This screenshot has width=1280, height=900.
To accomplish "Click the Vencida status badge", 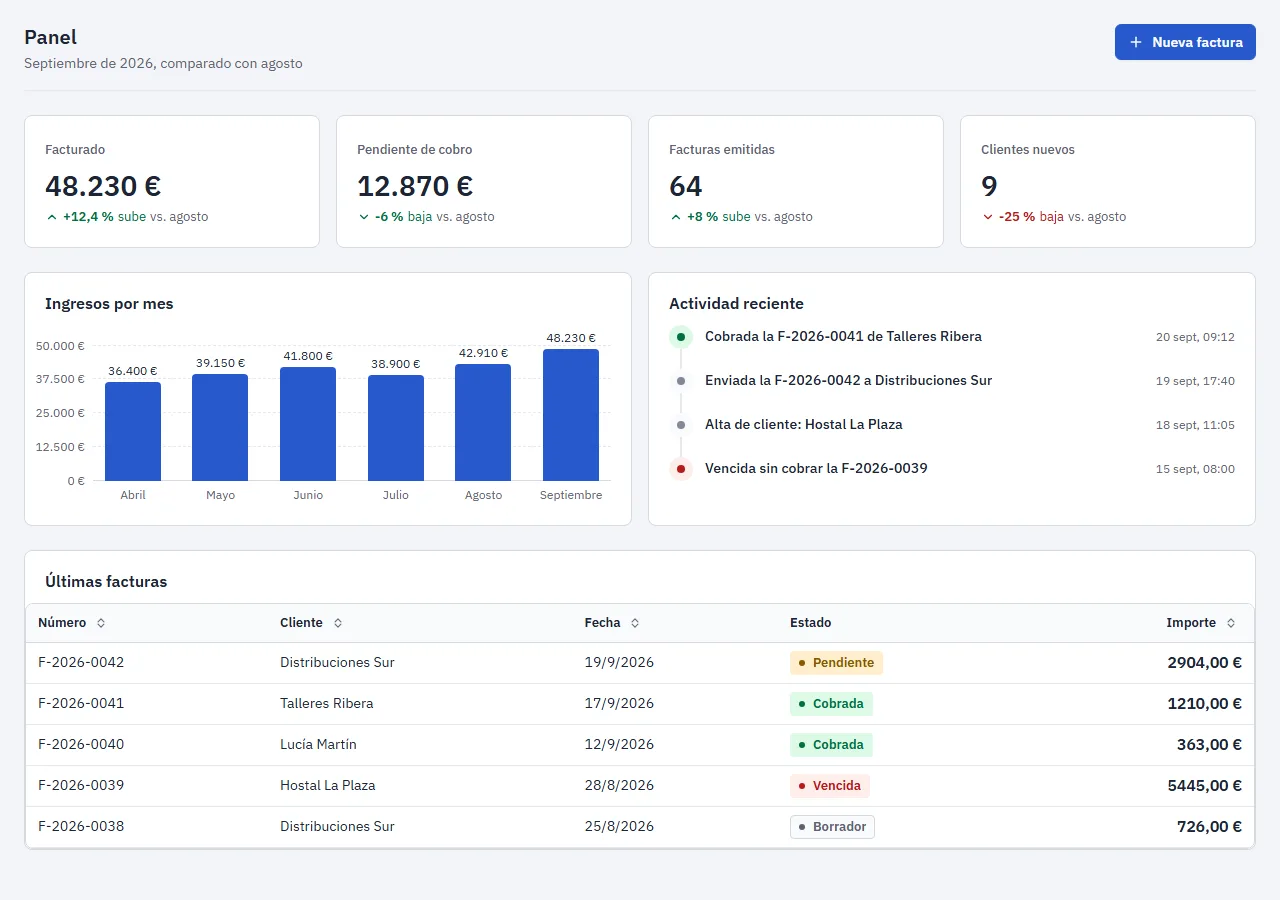I will [x=830, y=786].
